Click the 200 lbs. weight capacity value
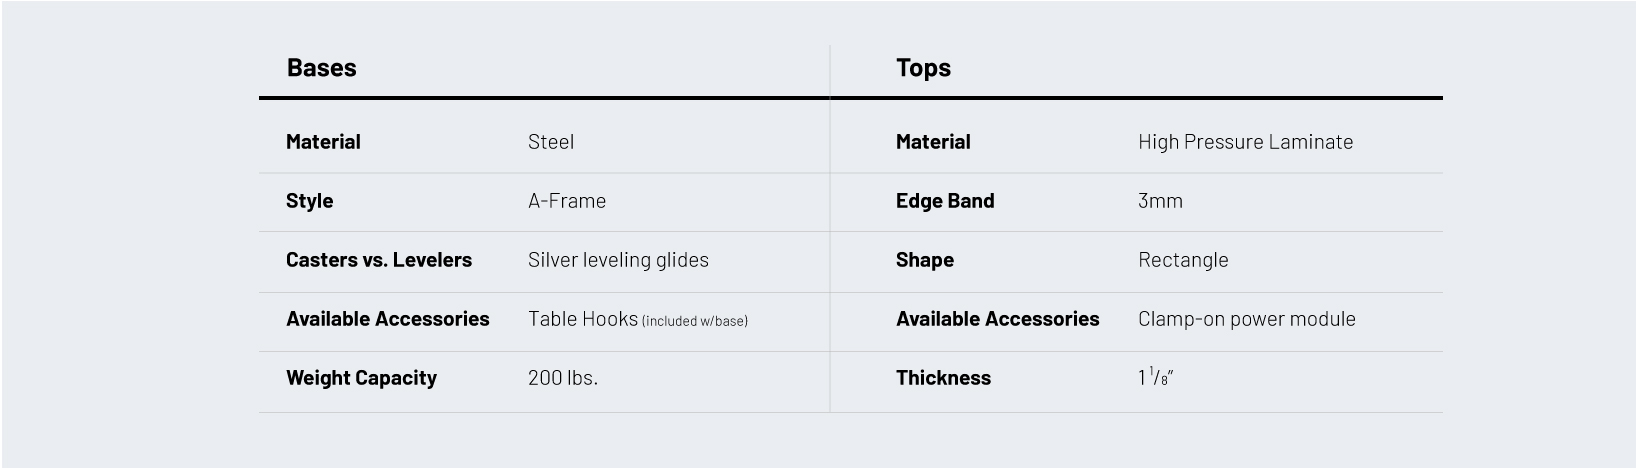1636x468 pixels. (563, 378)
